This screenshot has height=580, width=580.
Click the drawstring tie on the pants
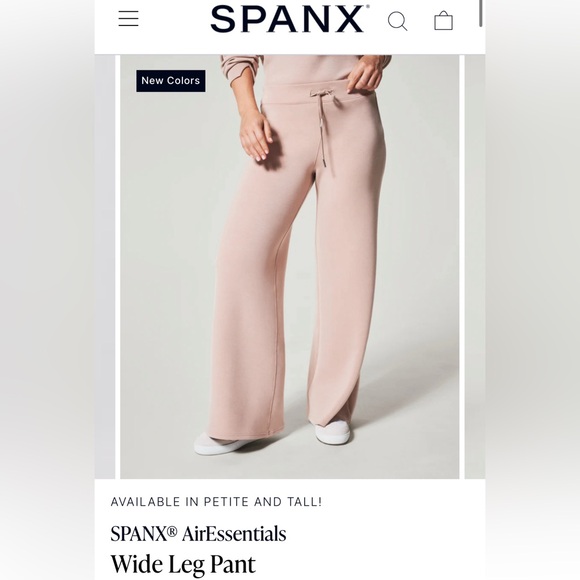pos(322,94)
